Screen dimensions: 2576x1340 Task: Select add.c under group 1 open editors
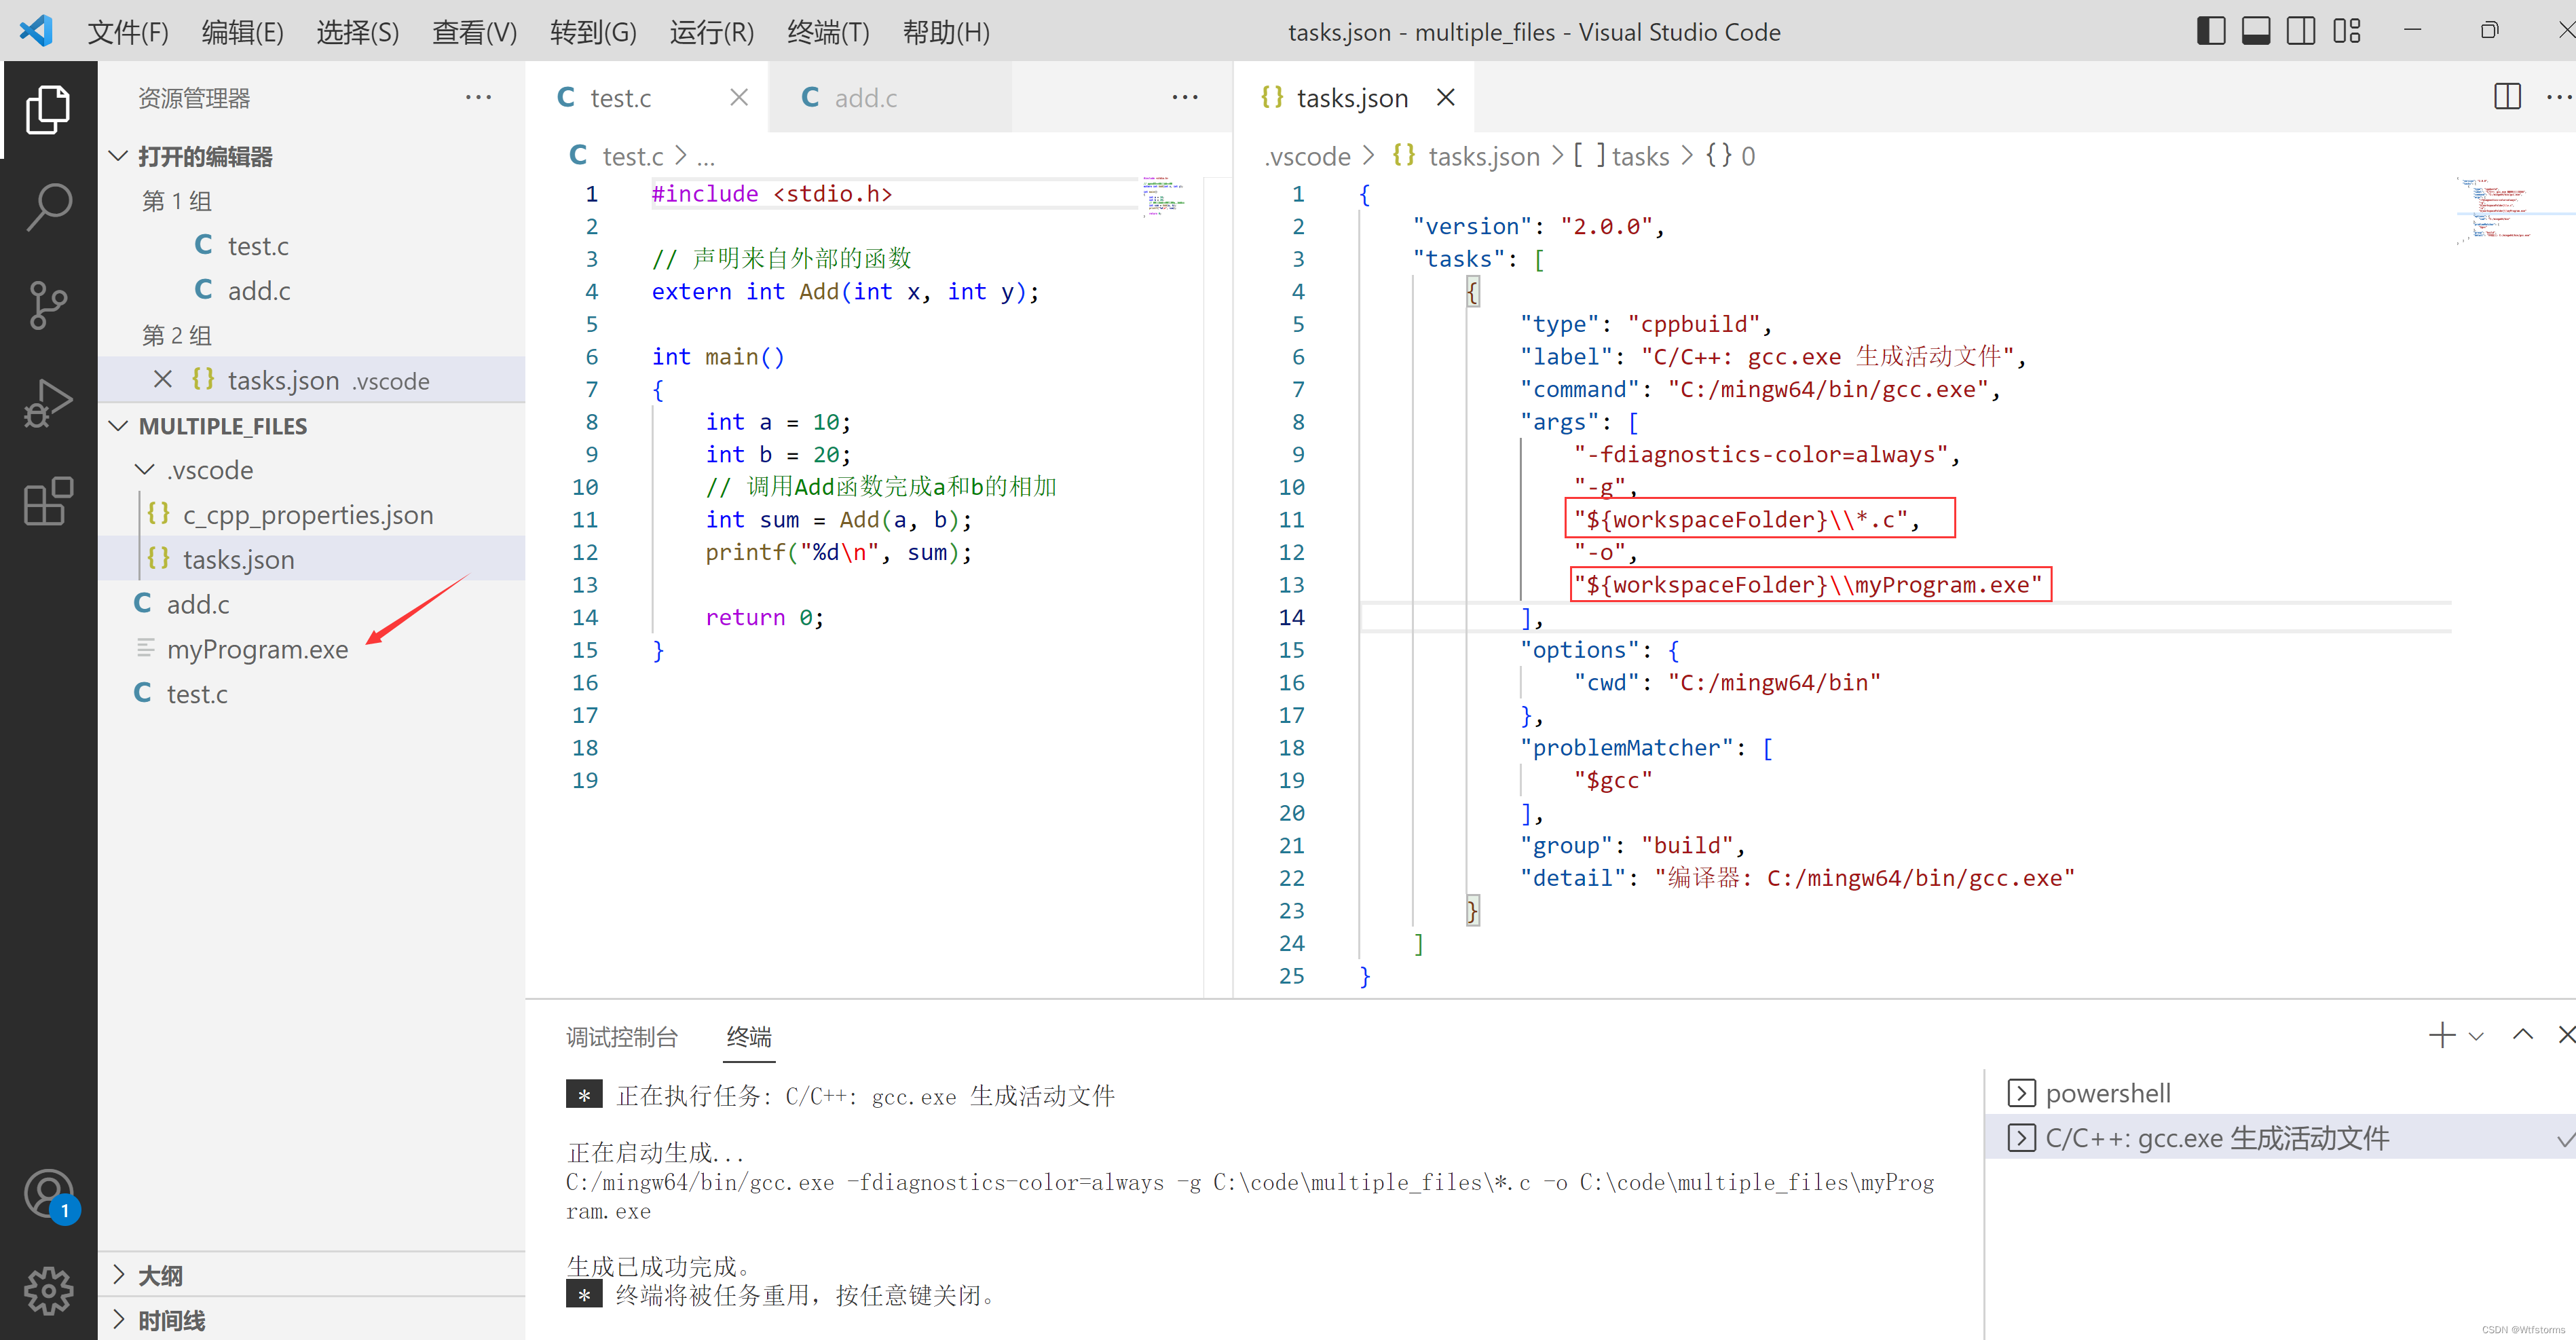tap(312, 290)
